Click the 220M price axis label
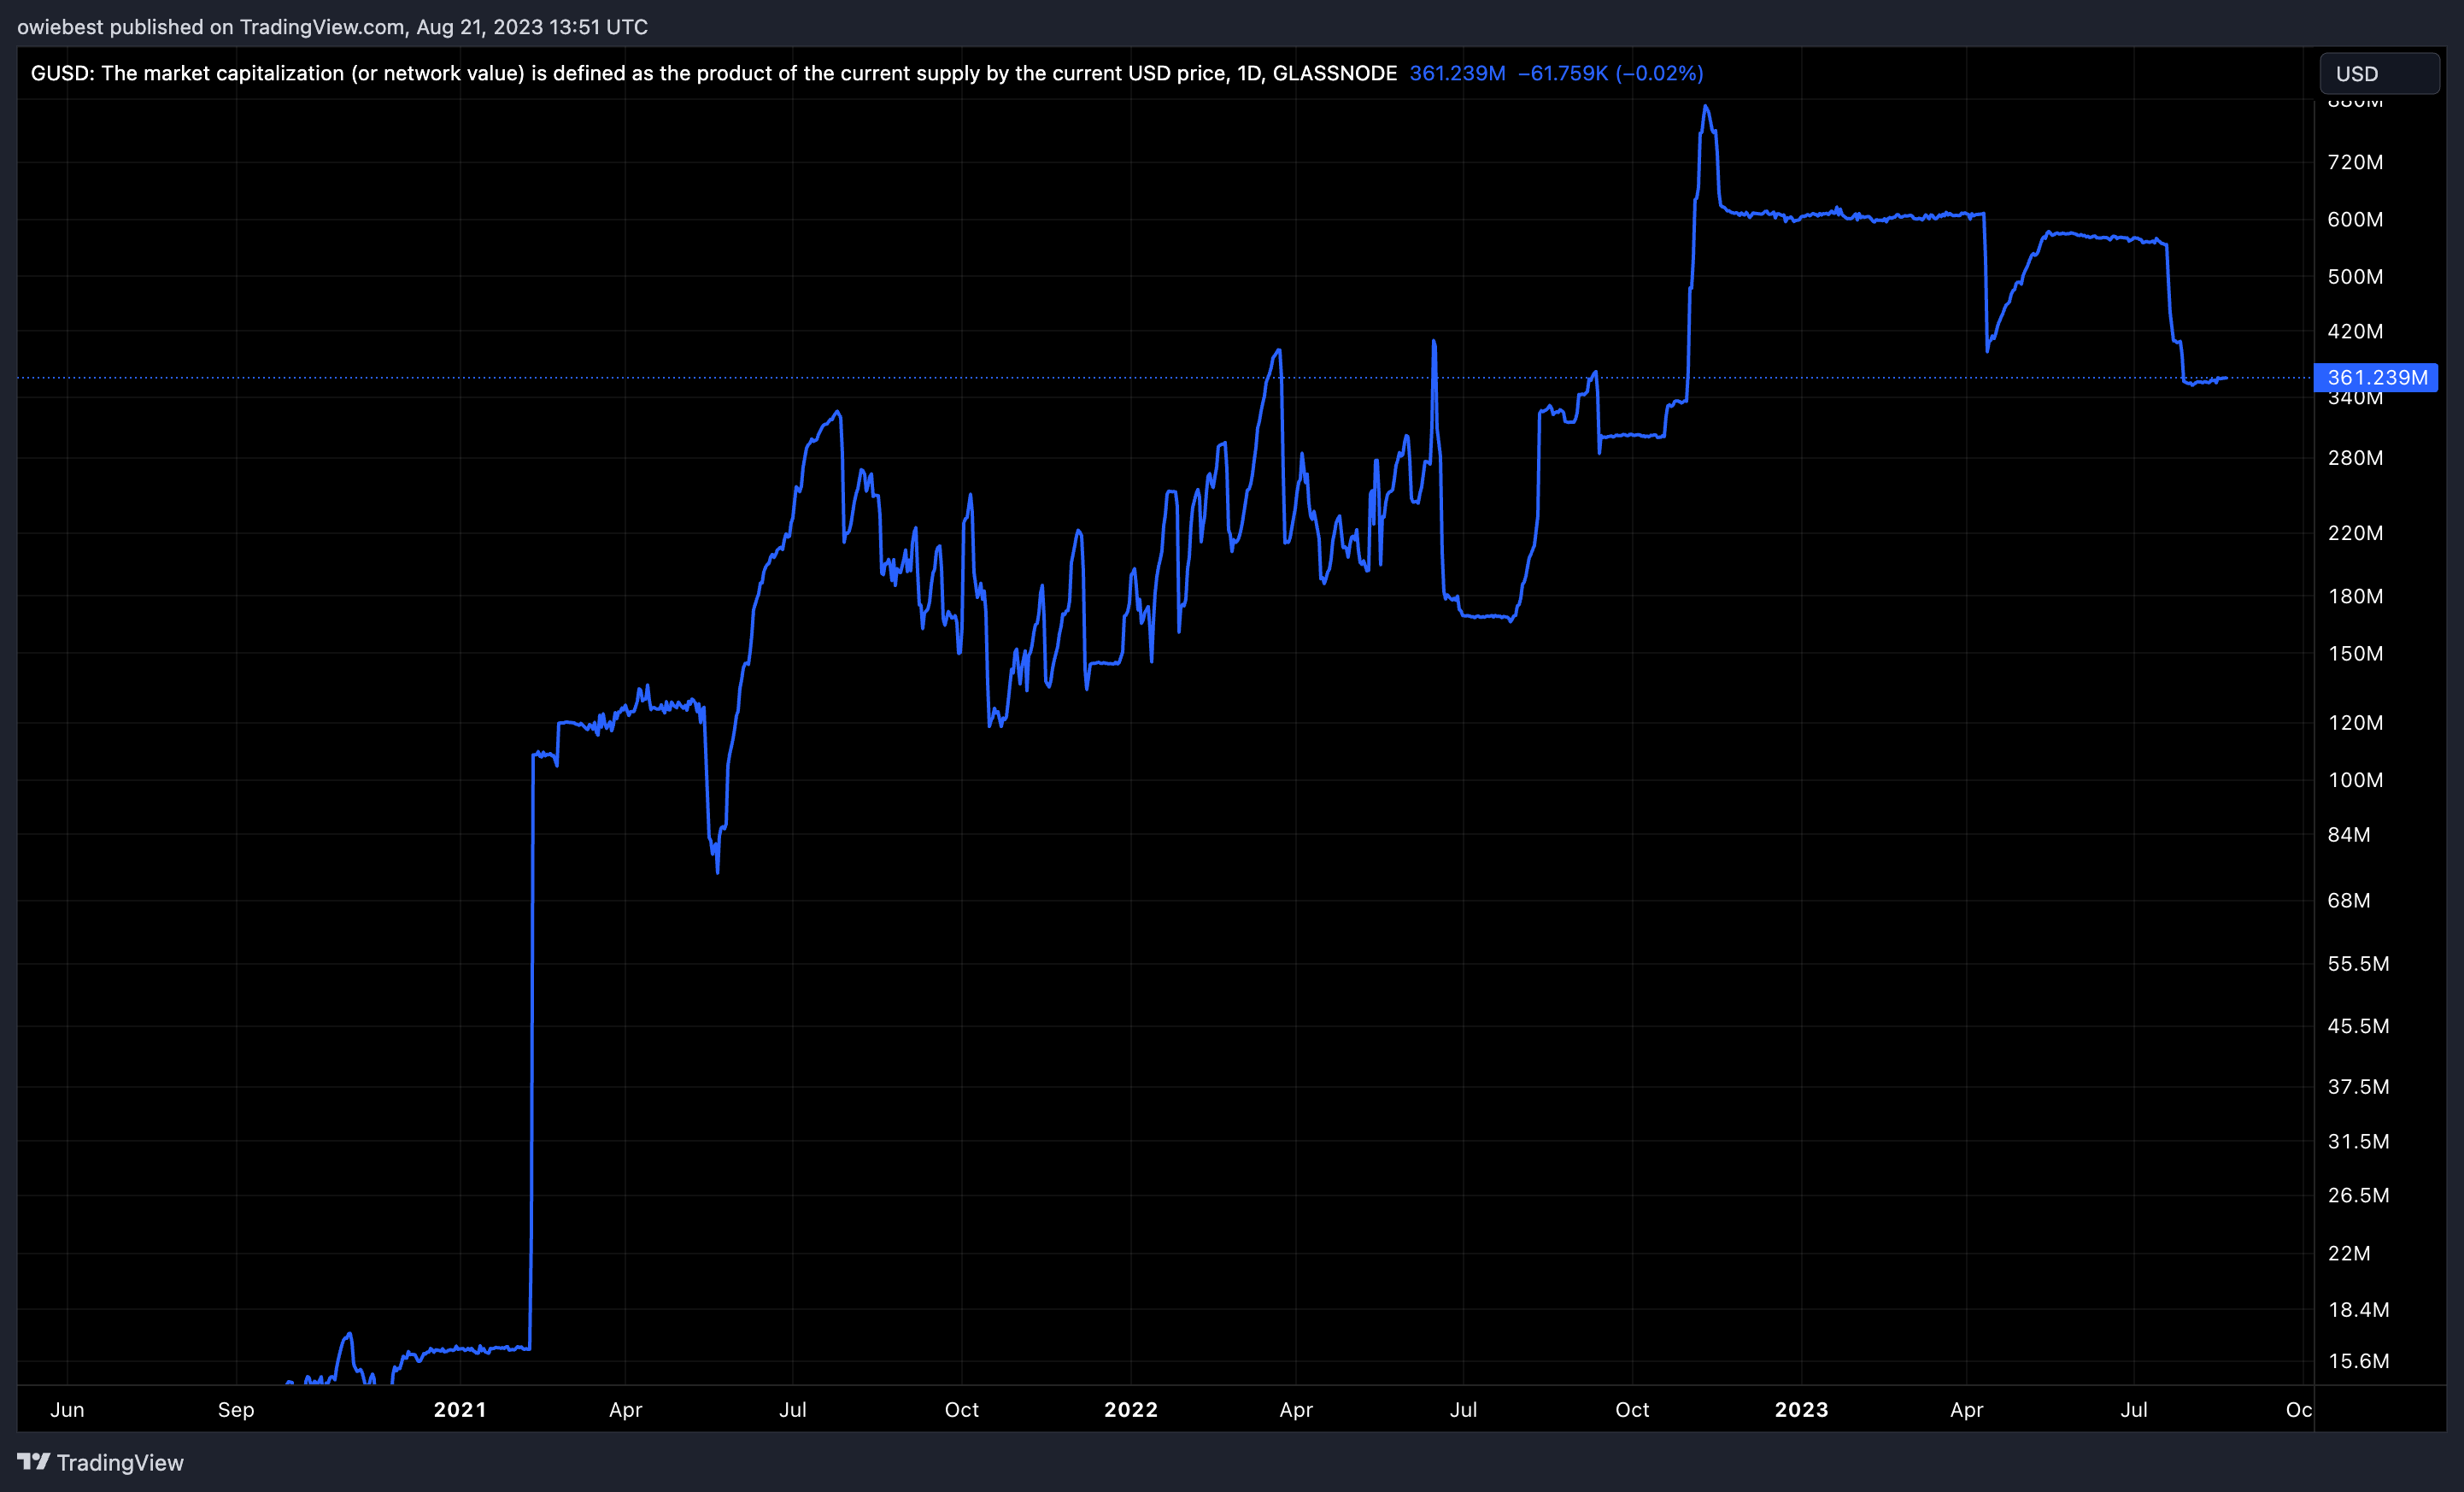The width and height of the screenshot is (2464, 1492). [x=2355, y=533]
